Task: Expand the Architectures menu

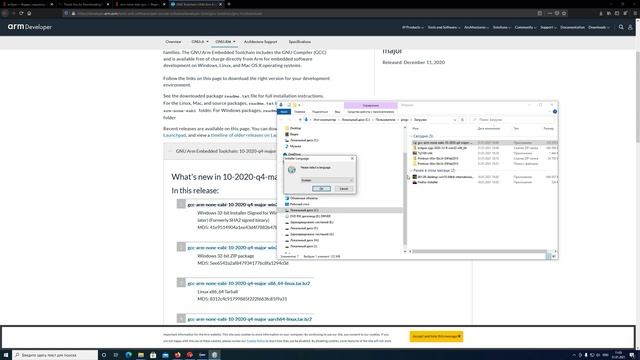Action: (476, 27)
